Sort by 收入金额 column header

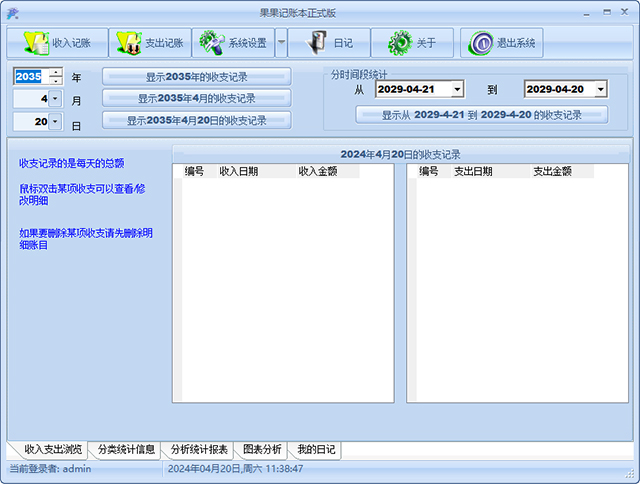click(x=328, y=171)
